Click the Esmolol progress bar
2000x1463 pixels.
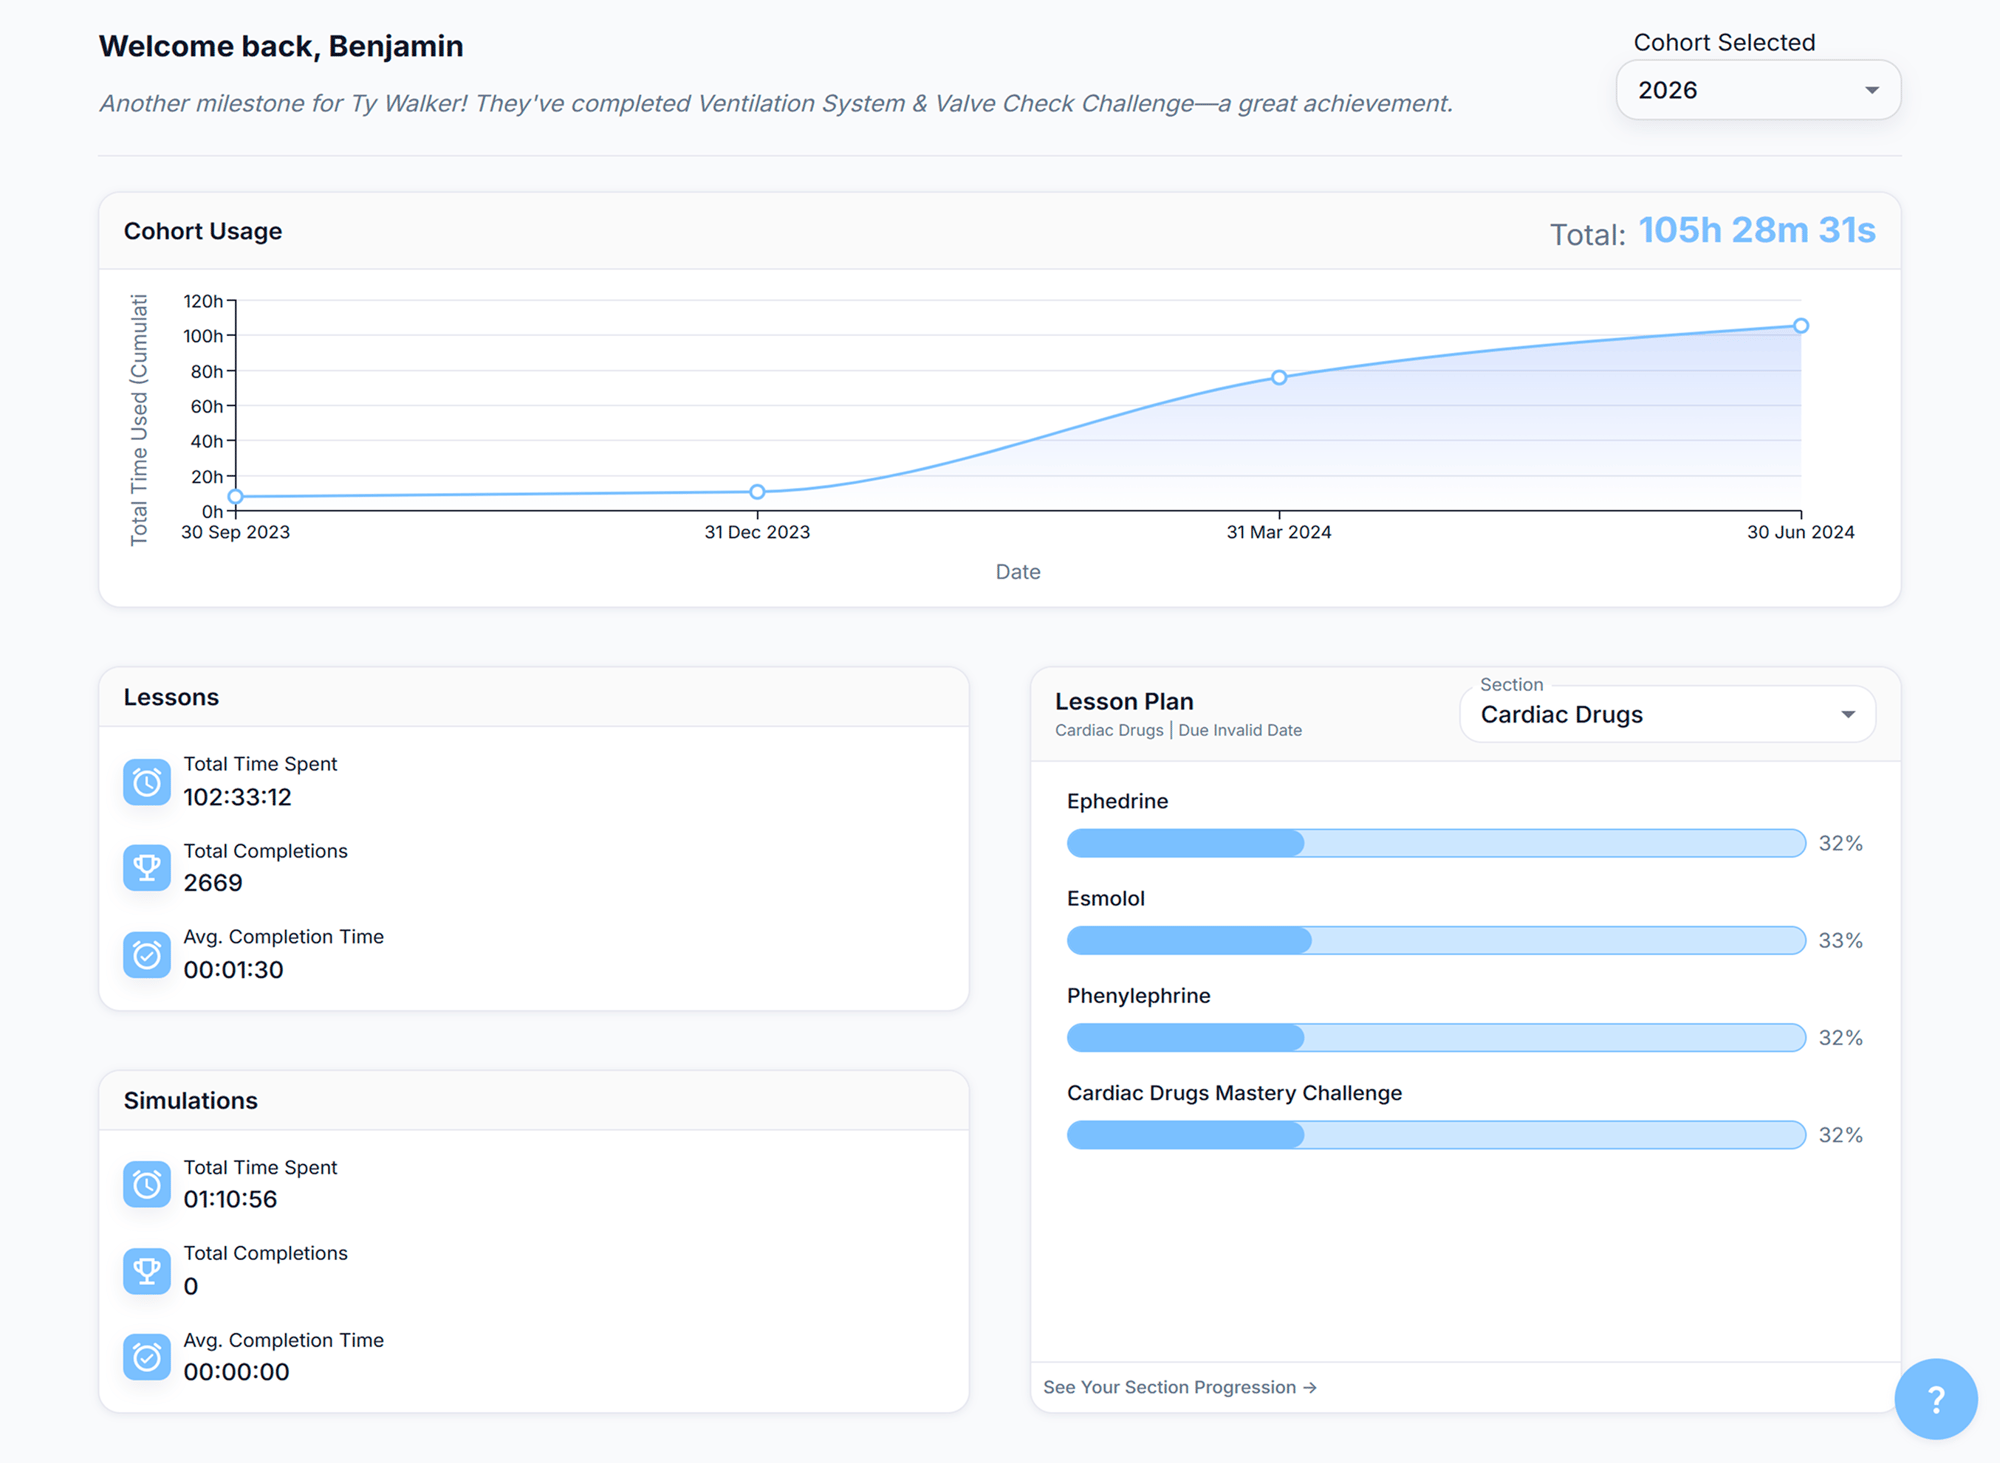[1436, 940]
